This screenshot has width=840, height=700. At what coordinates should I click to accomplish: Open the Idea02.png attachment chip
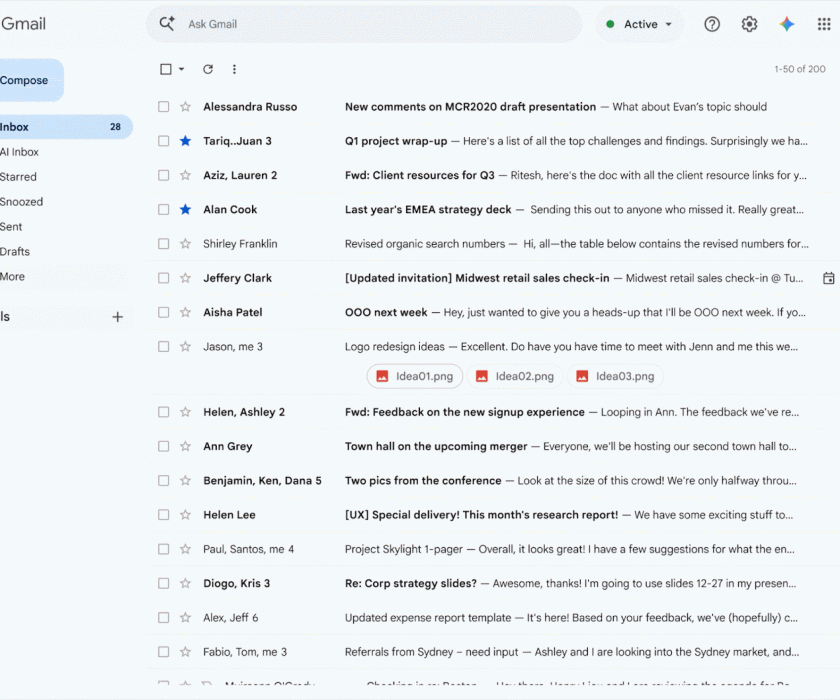point(514,376)
